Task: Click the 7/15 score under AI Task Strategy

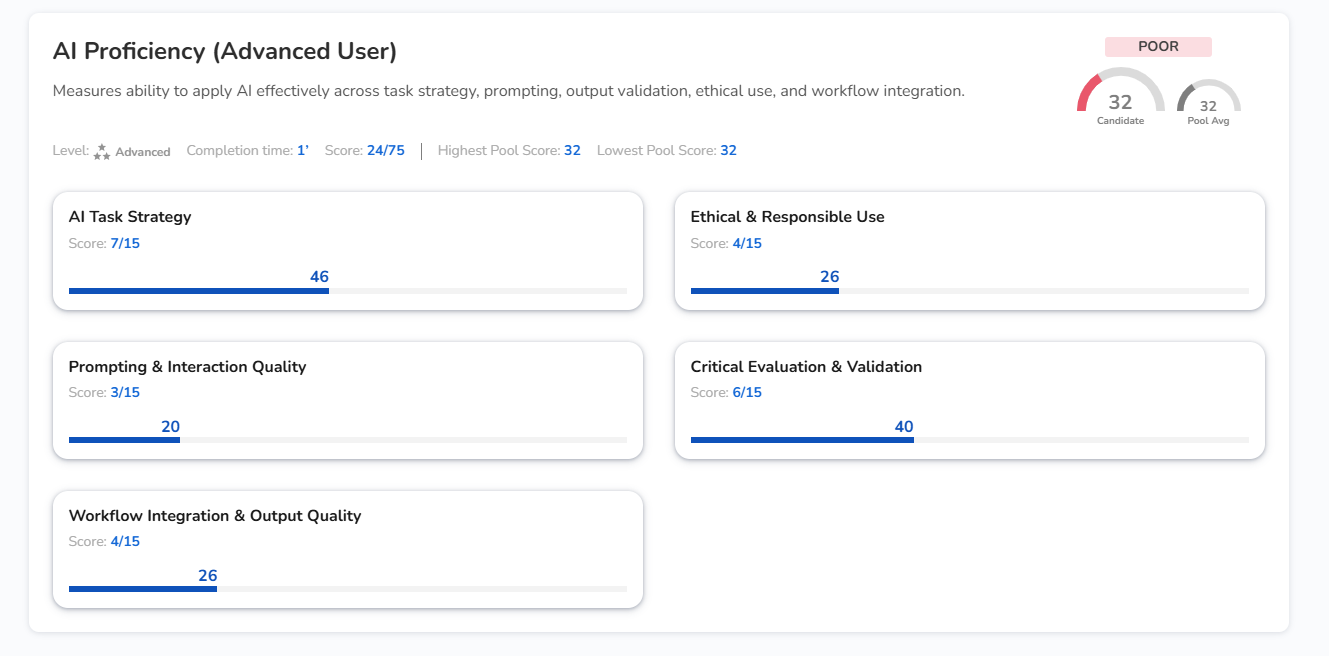Action: 125,243
